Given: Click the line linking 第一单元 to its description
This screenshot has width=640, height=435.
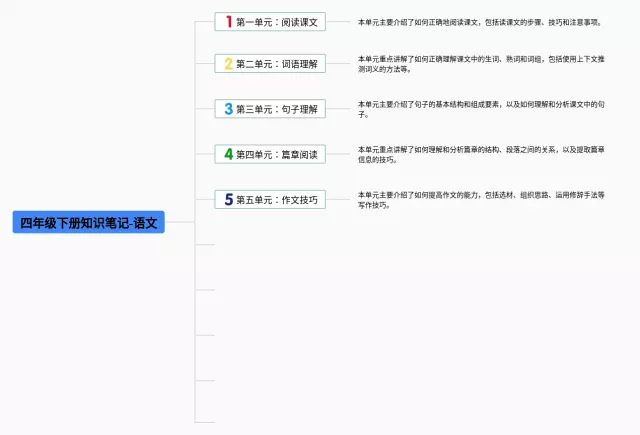Looking at the screenshot, I should 338,21.
